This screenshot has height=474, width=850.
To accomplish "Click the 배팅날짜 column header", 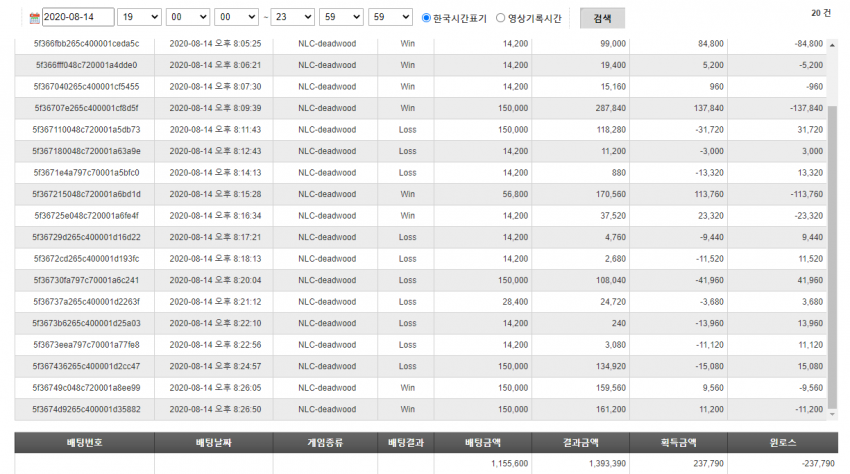I will [214, 443].
